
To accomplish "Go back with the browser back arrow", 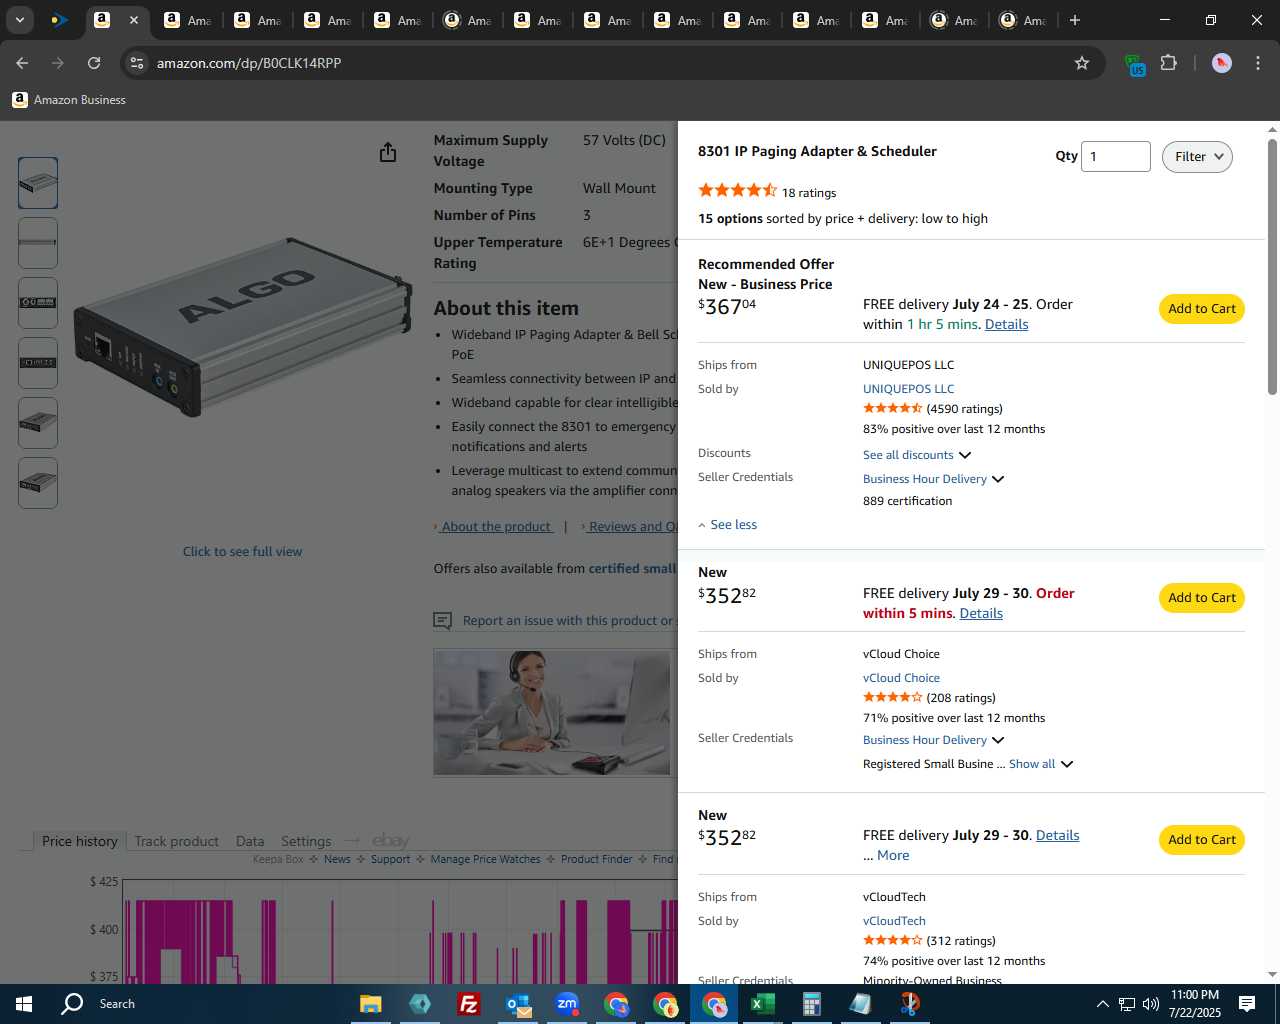I will click(22, 63).
